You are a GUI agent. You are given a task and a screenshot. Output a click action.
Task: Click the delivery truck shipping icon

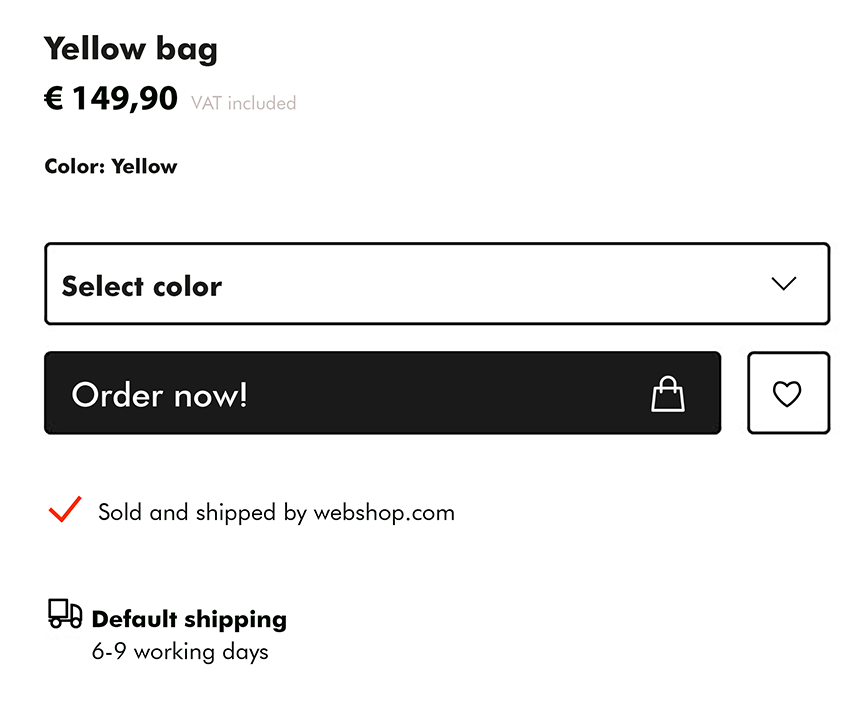[65, 613]
